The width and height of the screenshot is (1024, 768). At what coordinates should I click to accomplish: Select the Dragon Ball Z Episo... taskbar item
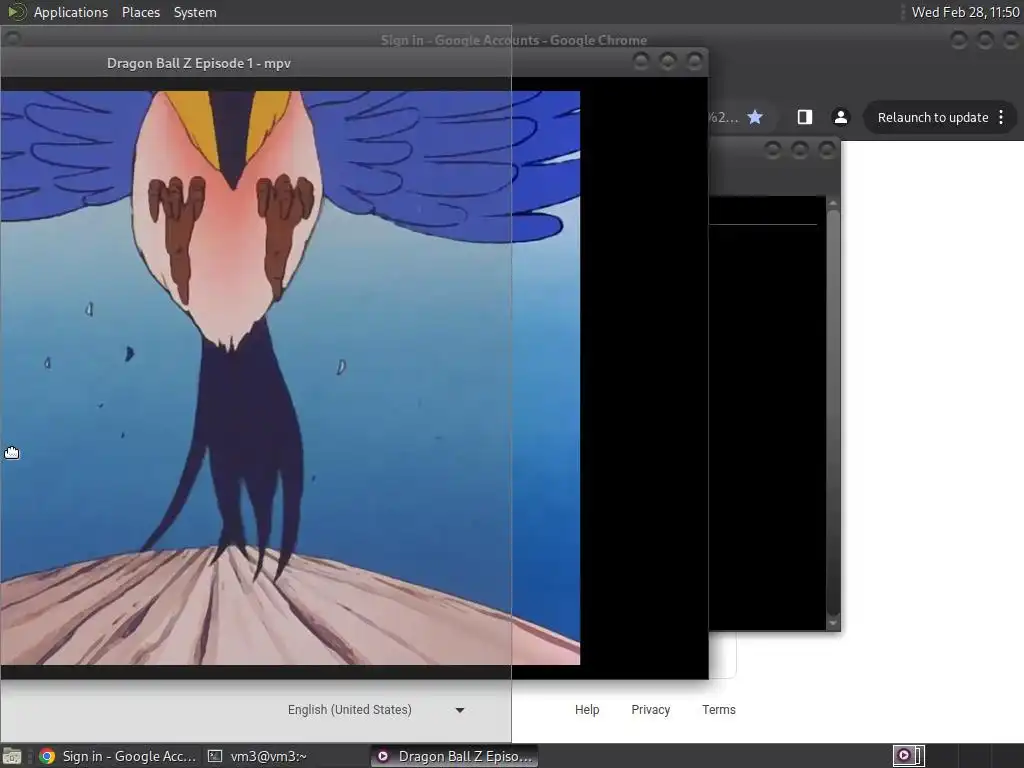pyautogui.click(x=455, y=756)
